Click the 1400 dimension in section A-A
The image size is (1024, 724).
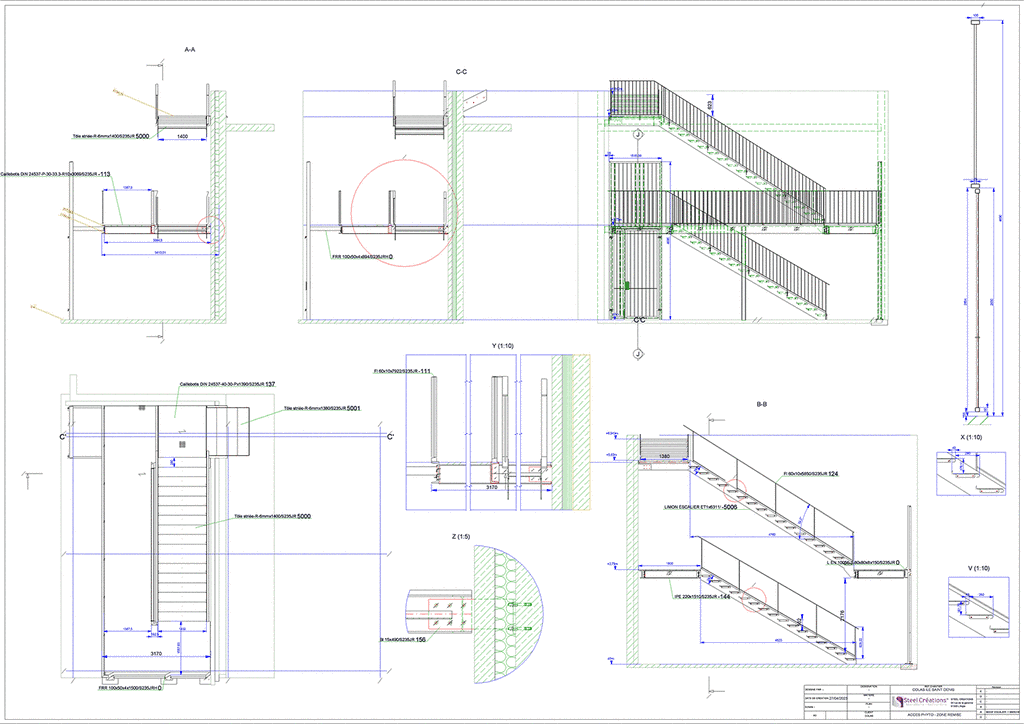(x=183, y=136)
